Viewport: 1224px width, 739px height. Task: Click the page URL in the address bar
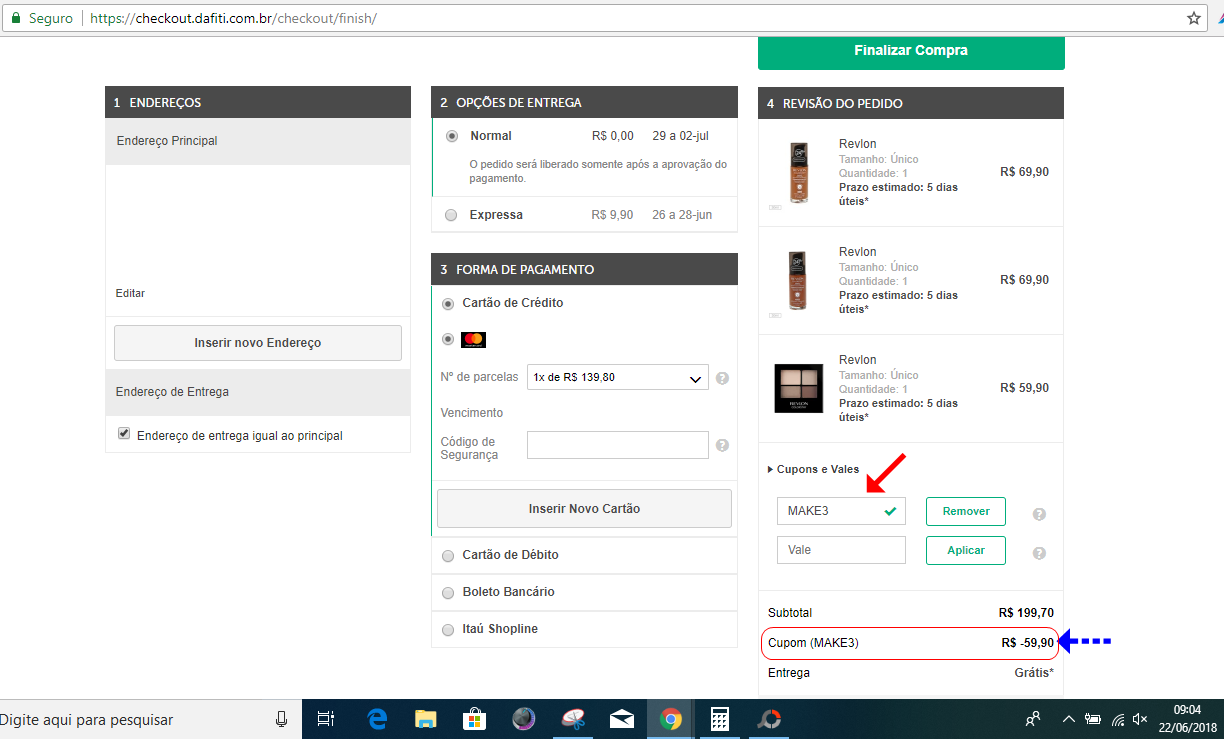(233, 18)
